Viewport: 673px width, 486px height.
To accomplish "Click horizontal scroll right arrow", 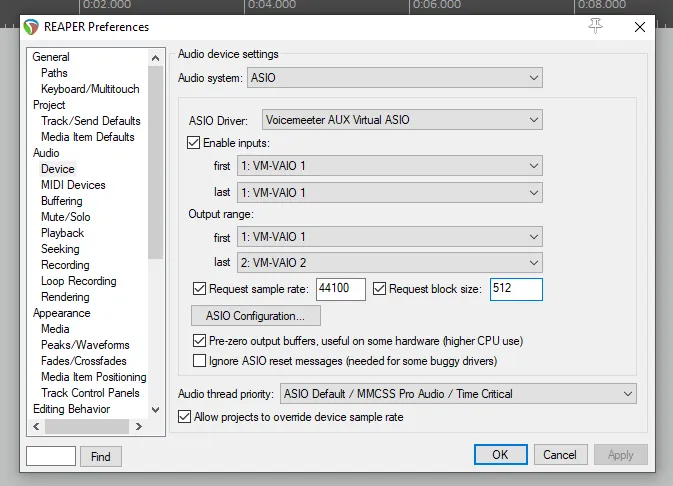I will (139, 426).
